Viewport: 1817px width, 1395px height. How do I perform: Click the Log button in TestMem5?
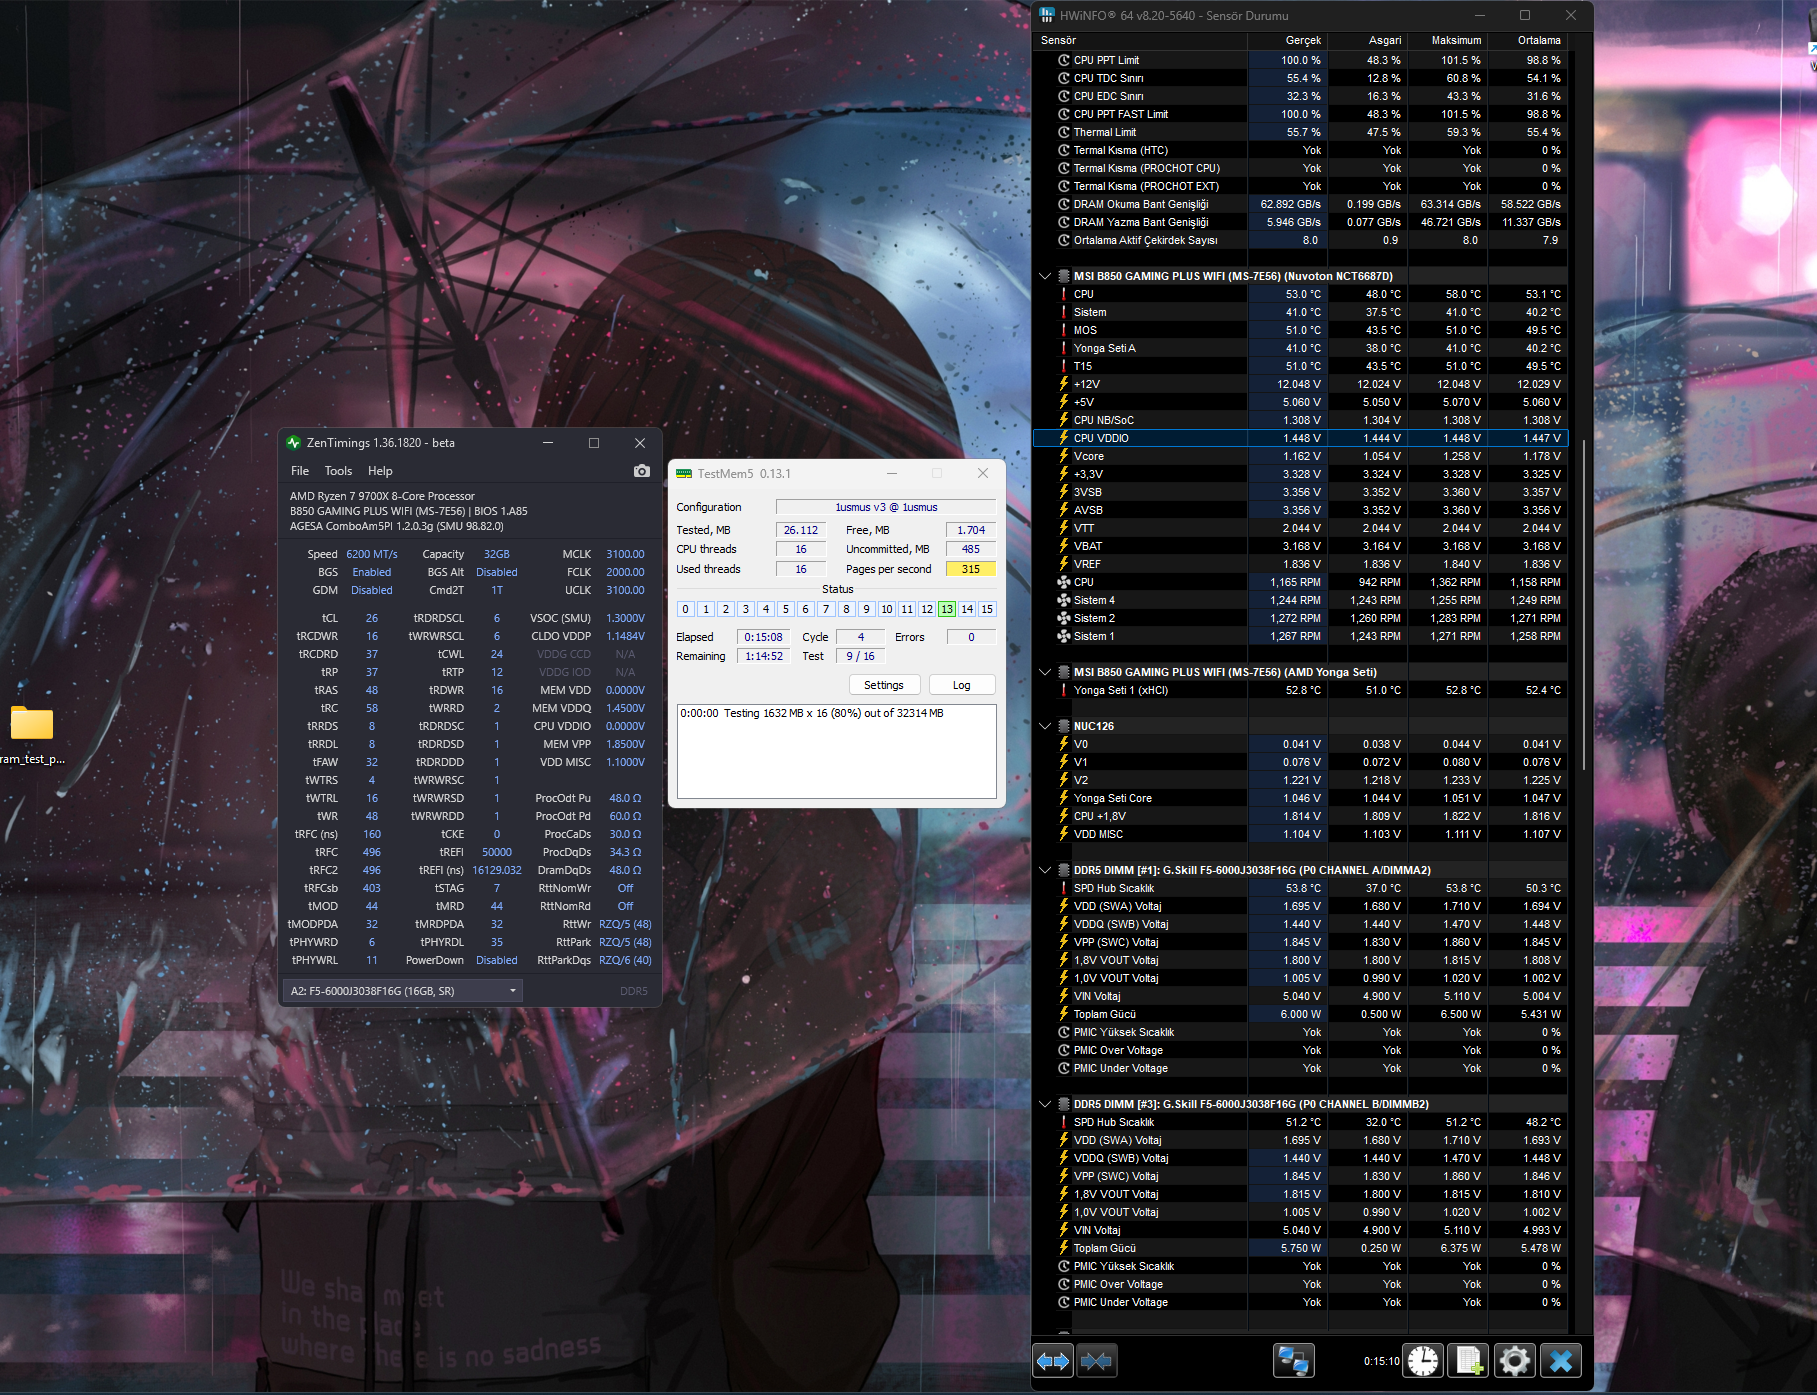click(962, 685)
